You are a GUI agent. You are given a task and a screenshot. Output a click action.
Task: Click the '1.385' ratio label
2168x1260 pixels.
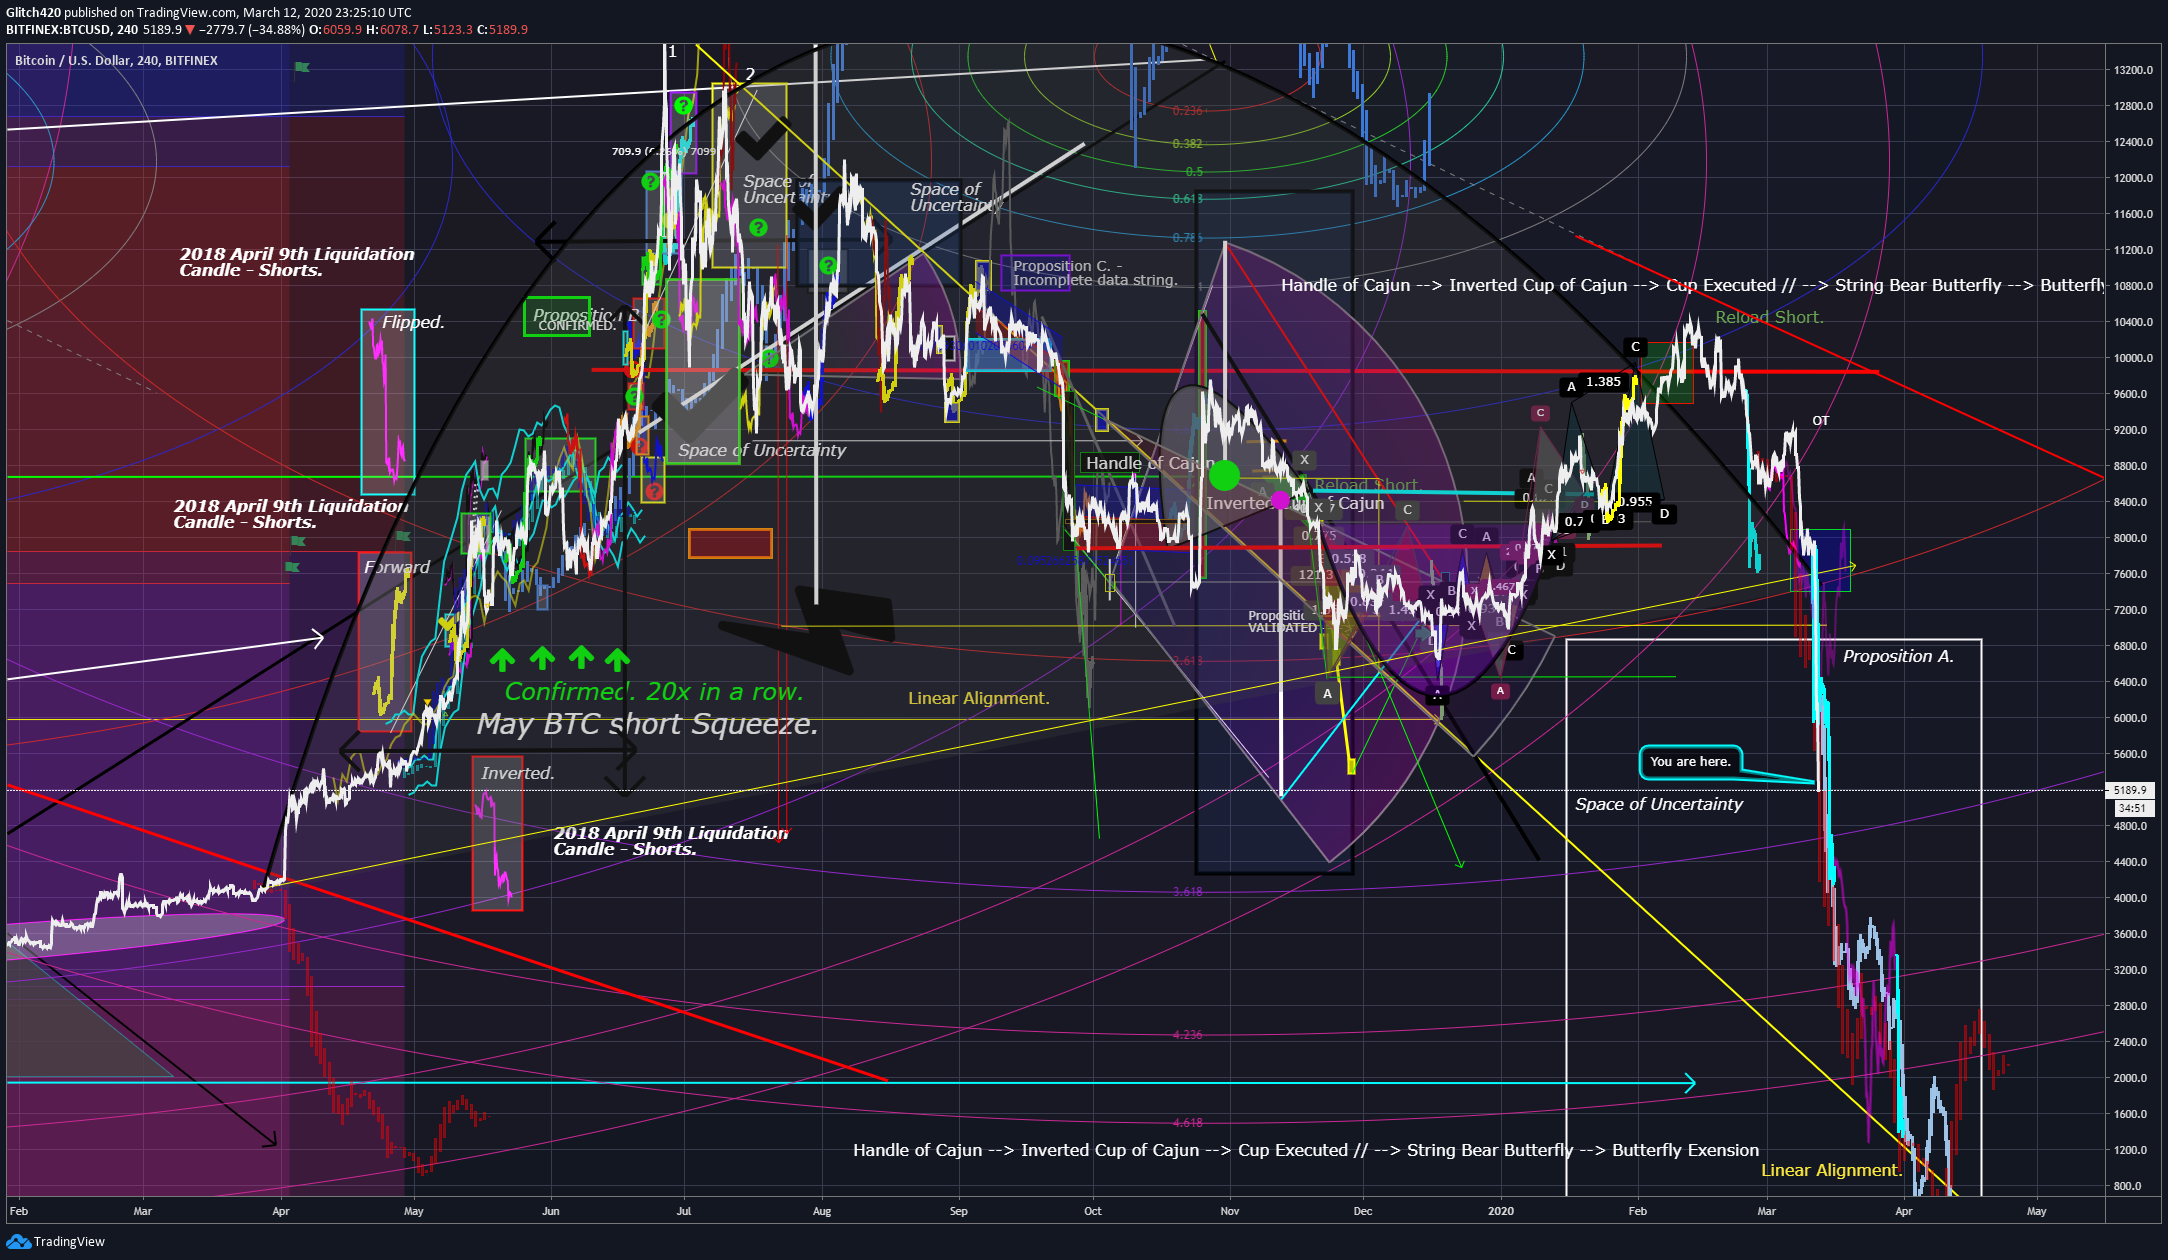(1603, 382)
